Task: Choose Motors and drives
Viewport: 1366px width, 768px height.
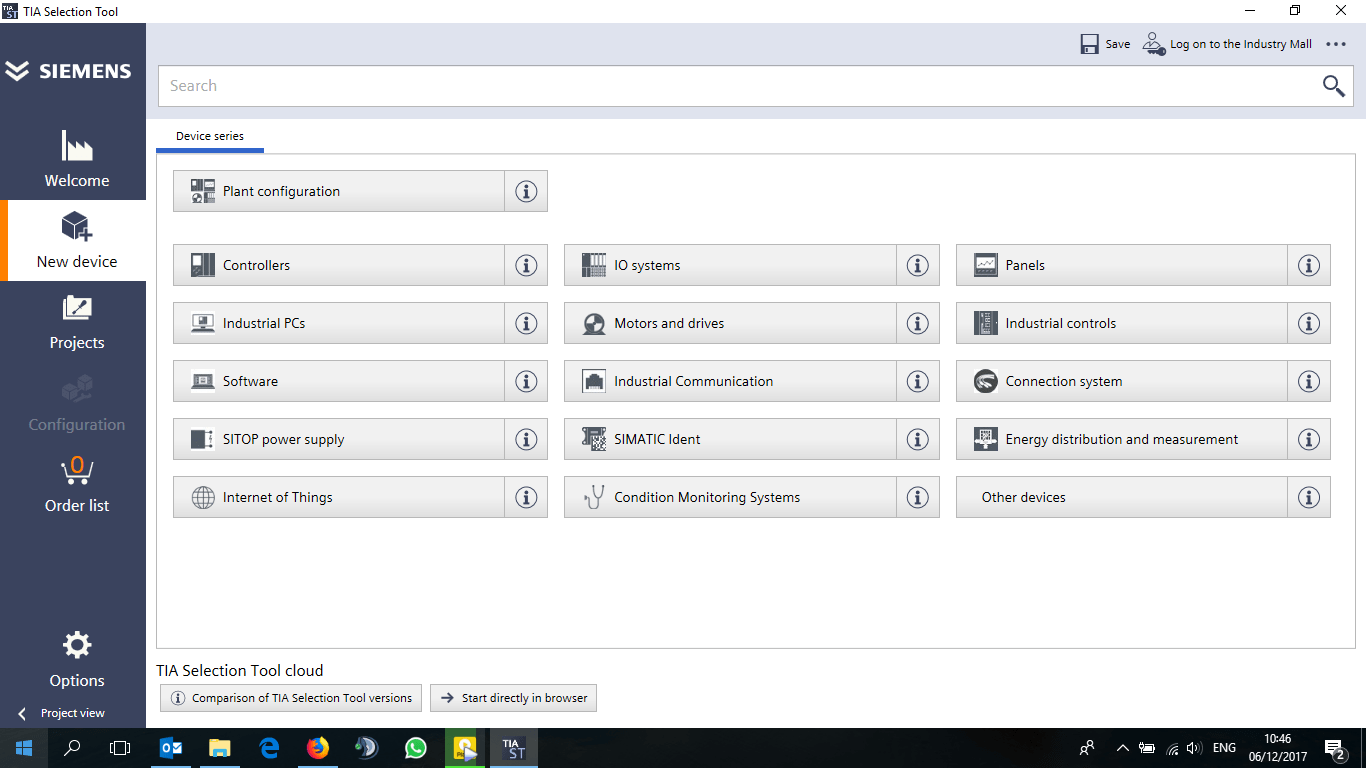Action: point(731,323)
